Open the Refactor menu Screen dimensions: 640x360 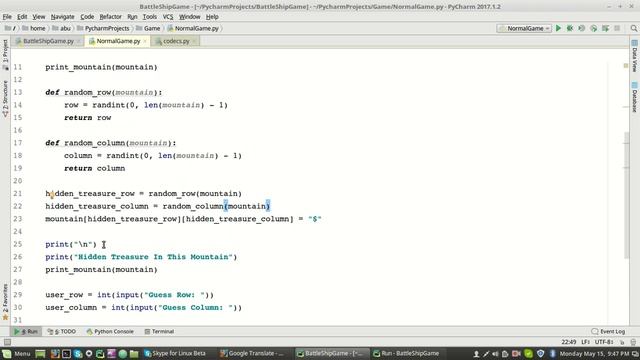pos(111,17)
